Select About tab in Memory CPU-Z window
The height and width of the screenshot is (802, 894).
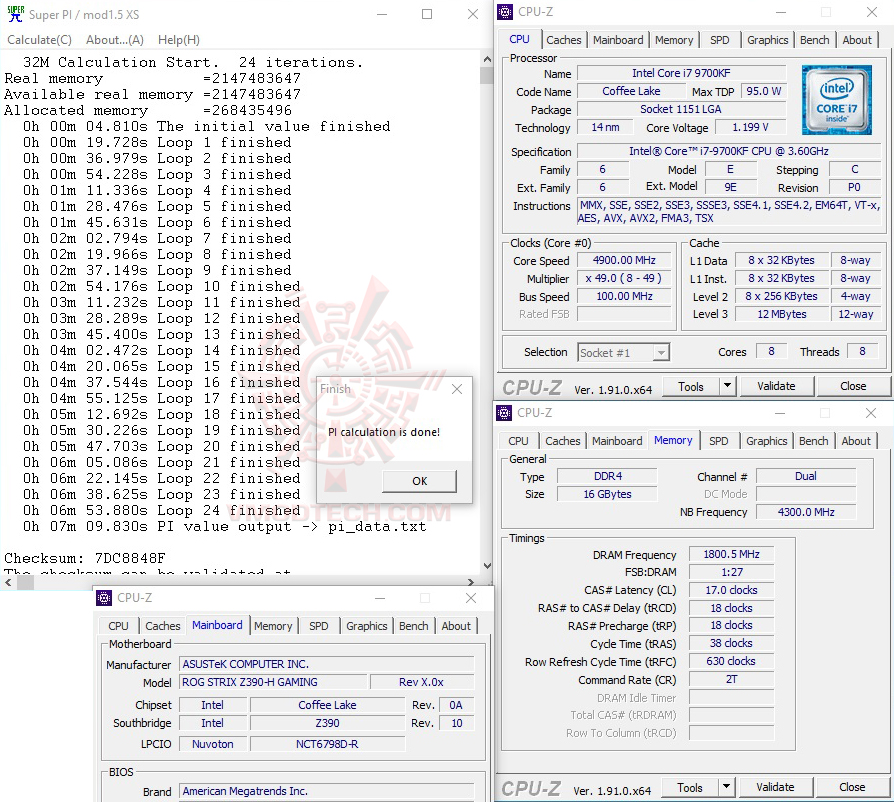[x=856, y=441]
